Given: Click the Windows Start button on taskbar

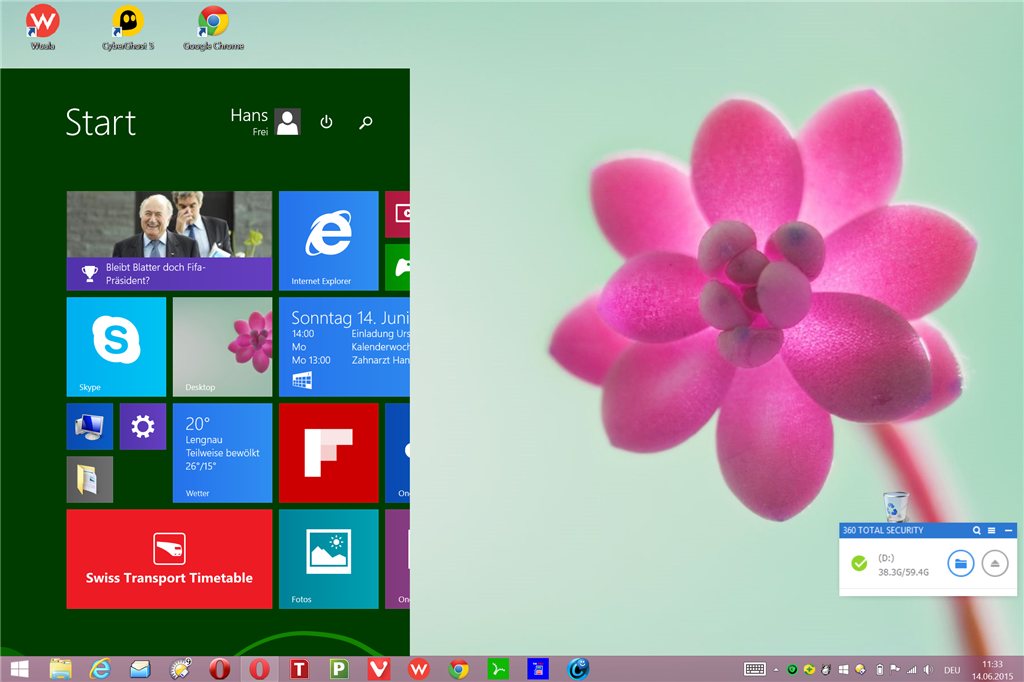Looking at the screenshot, I should click(x=20, y=669).
